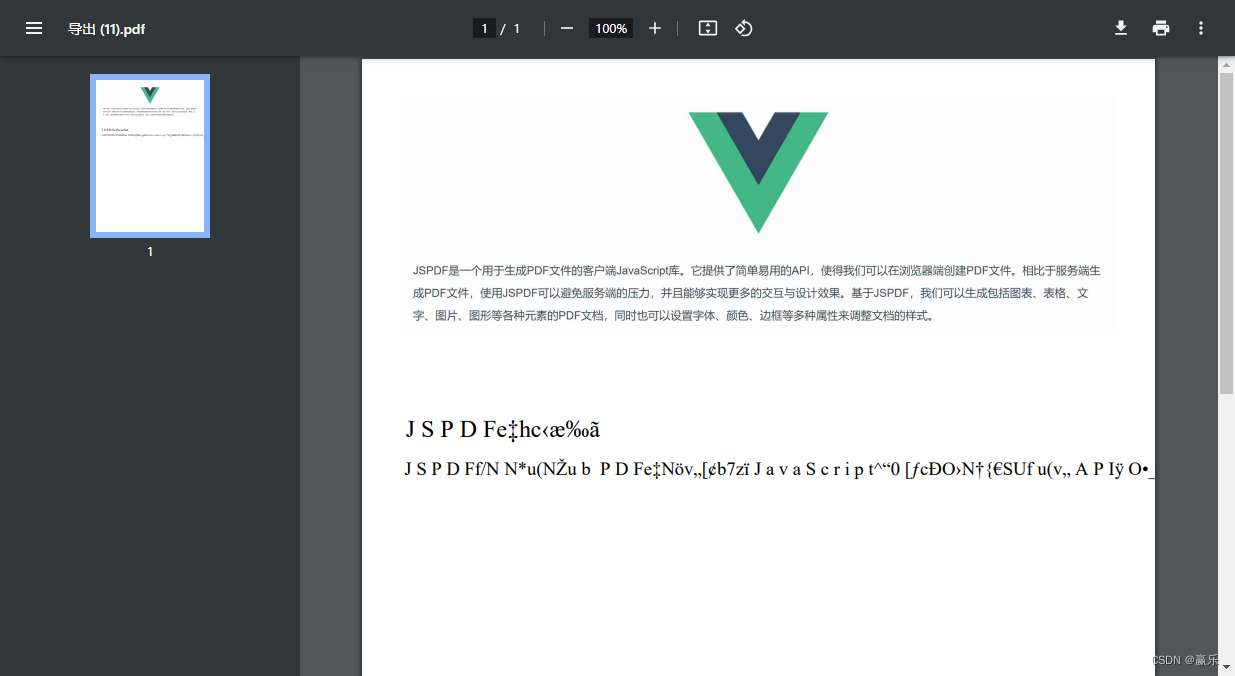Activate the fit-to-page view mode

point(708,28)
